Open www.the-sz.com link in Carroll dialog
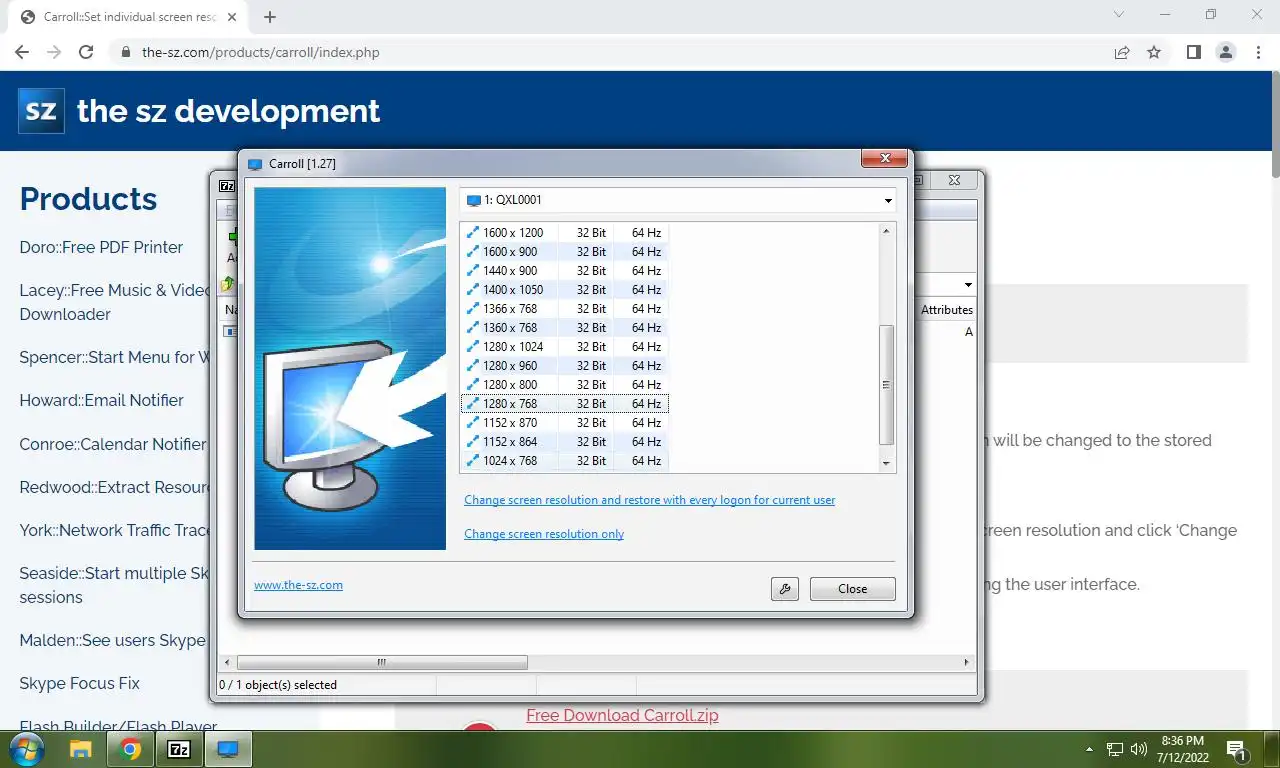Image resolution: width=1280 pixels, height=768 pixels. (x=298, y=585)
